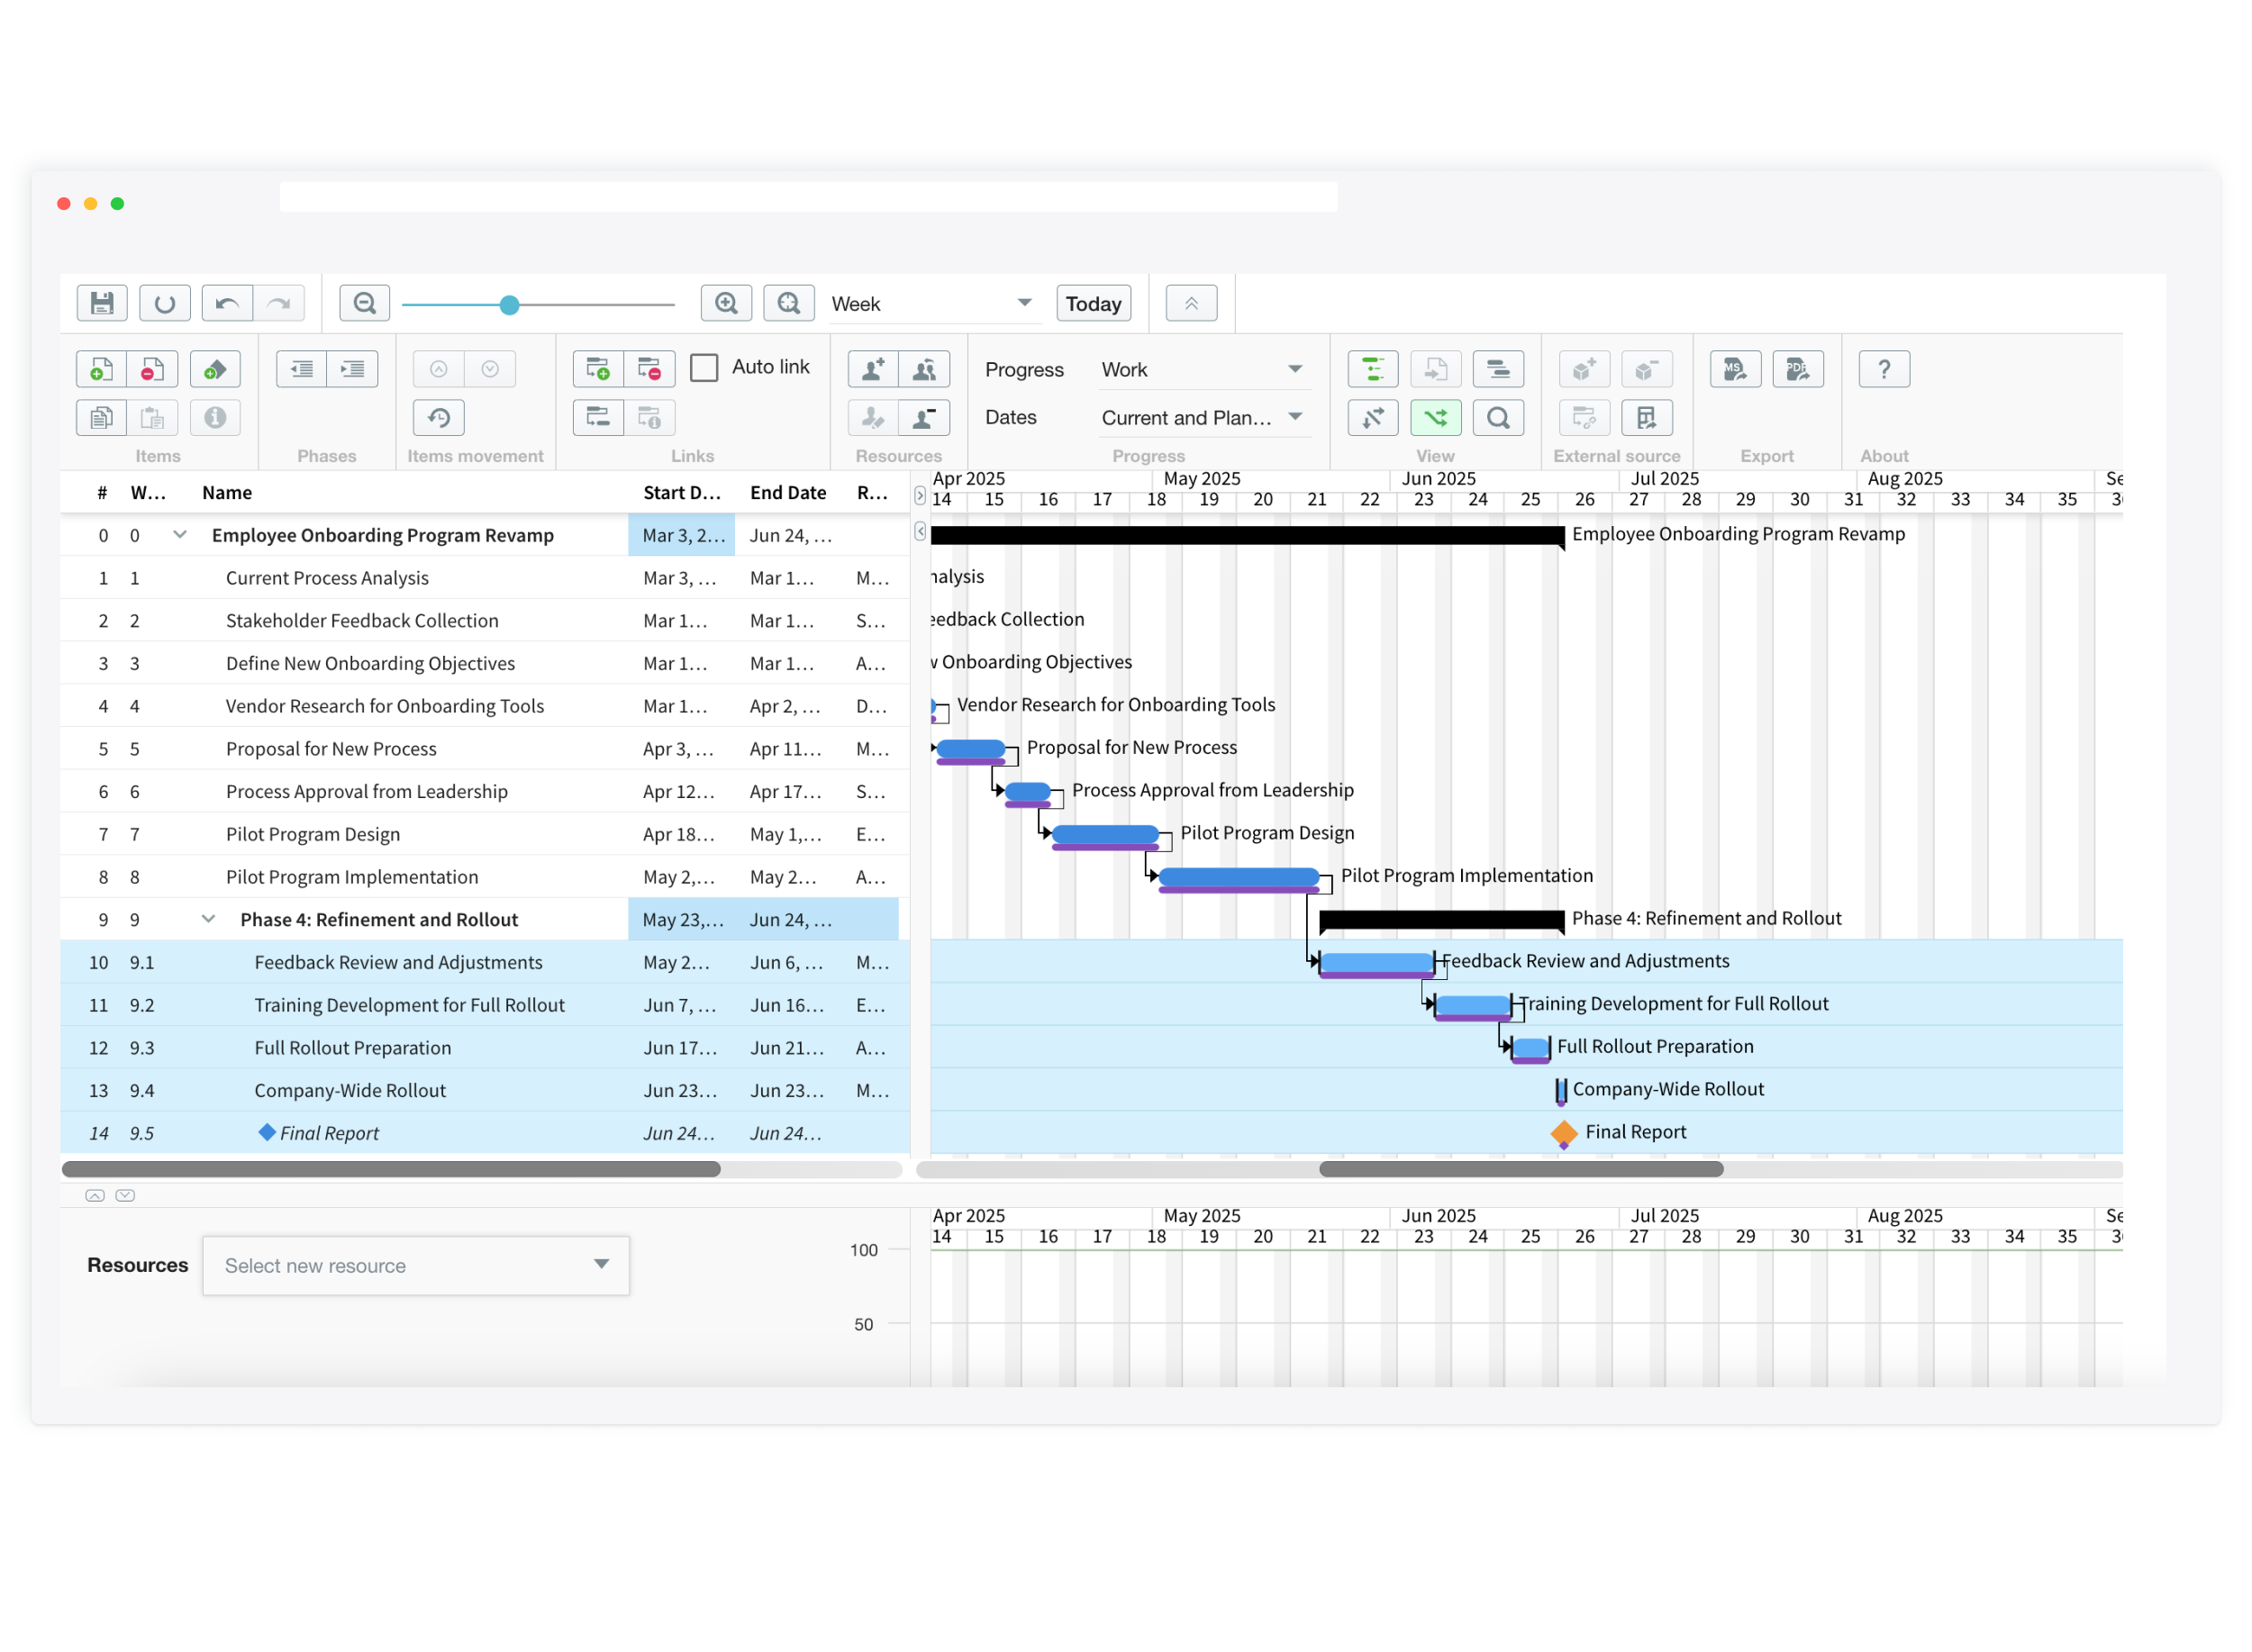Screen dimensions: 2252x1652
Task: Click the Start Date column header
Action: click(x=681, y=493)
